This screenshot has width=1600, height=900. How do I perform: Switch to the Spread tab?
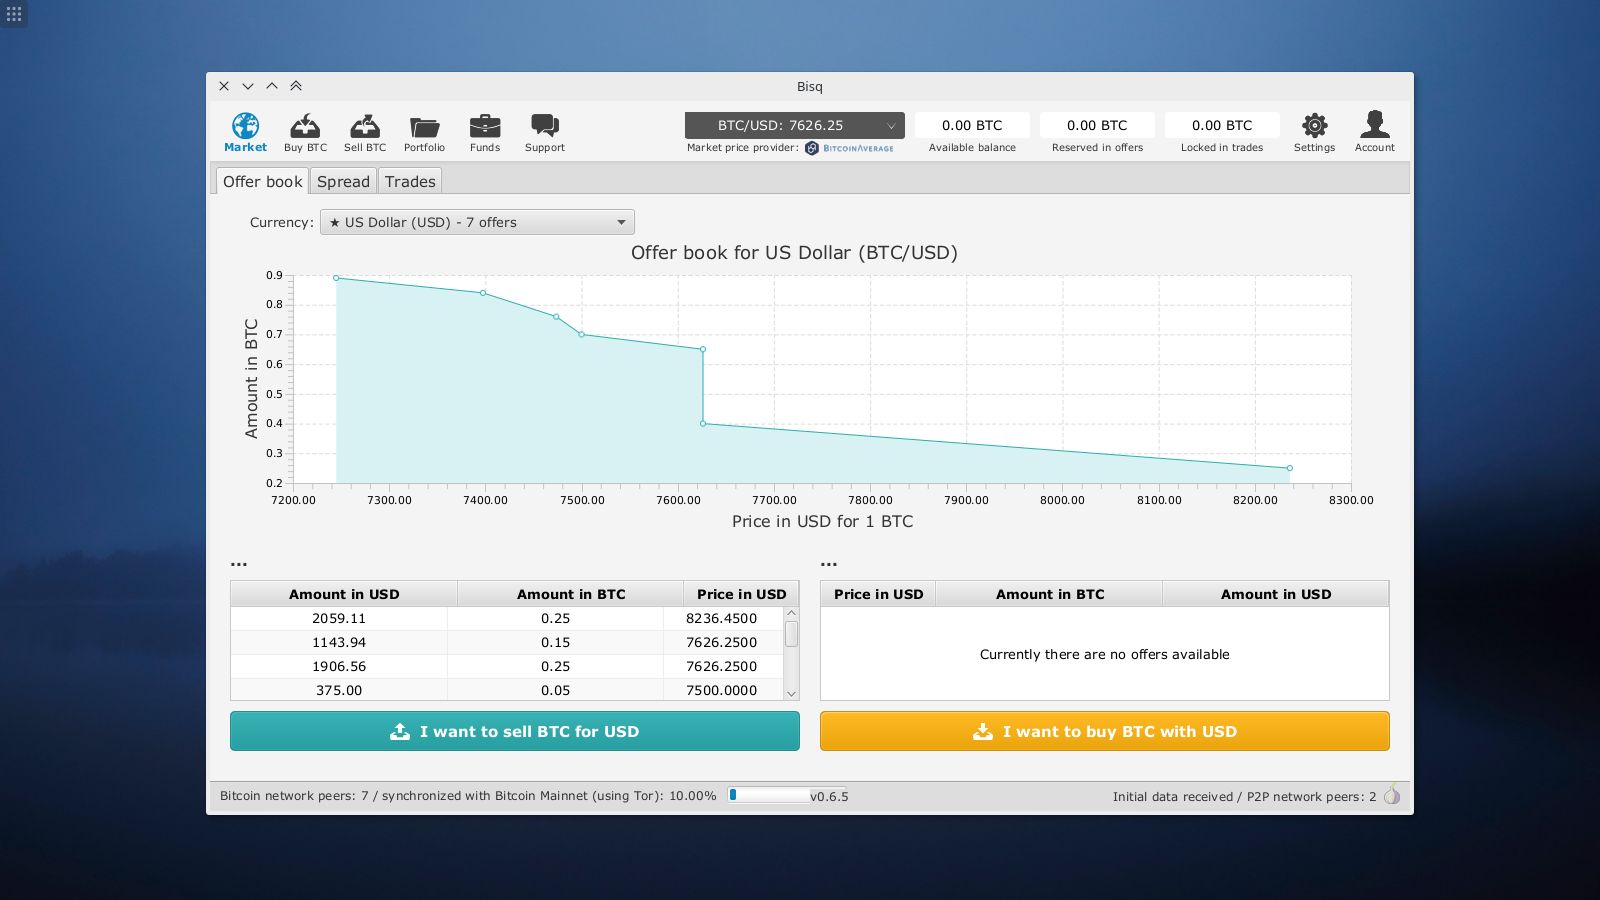pos(343,181)
